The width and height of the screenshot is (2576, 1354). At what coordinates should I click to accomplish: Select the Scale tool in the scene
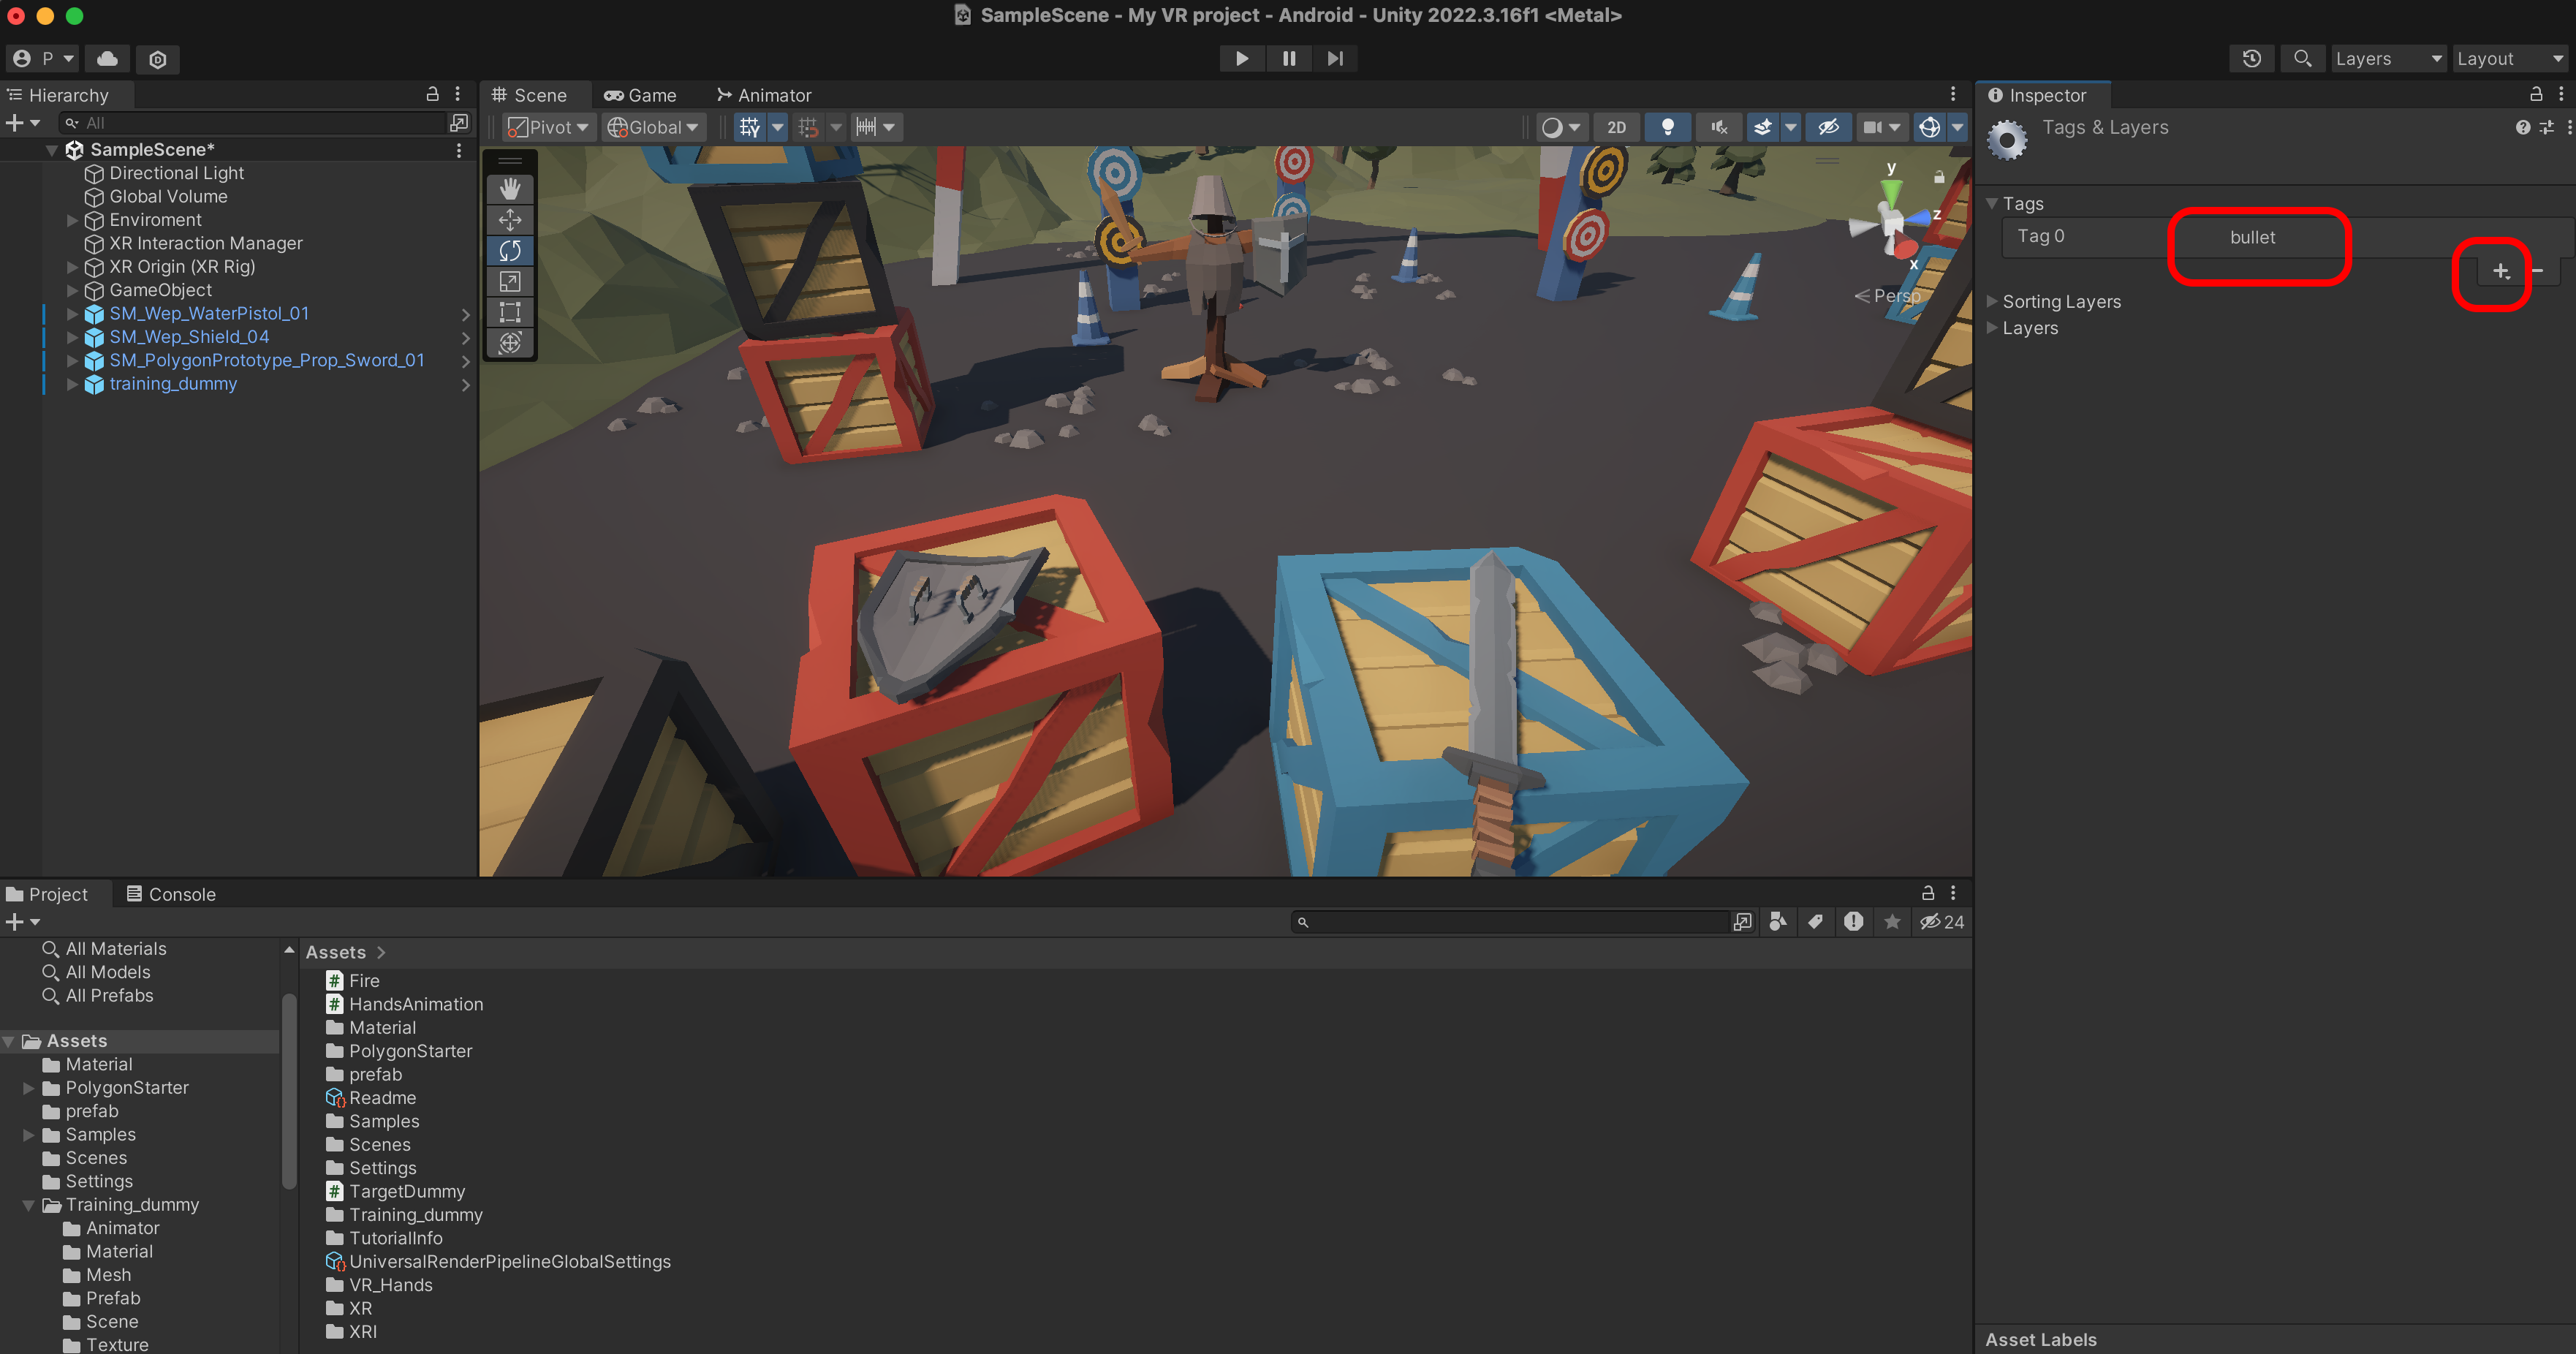[x=510, y=281]
